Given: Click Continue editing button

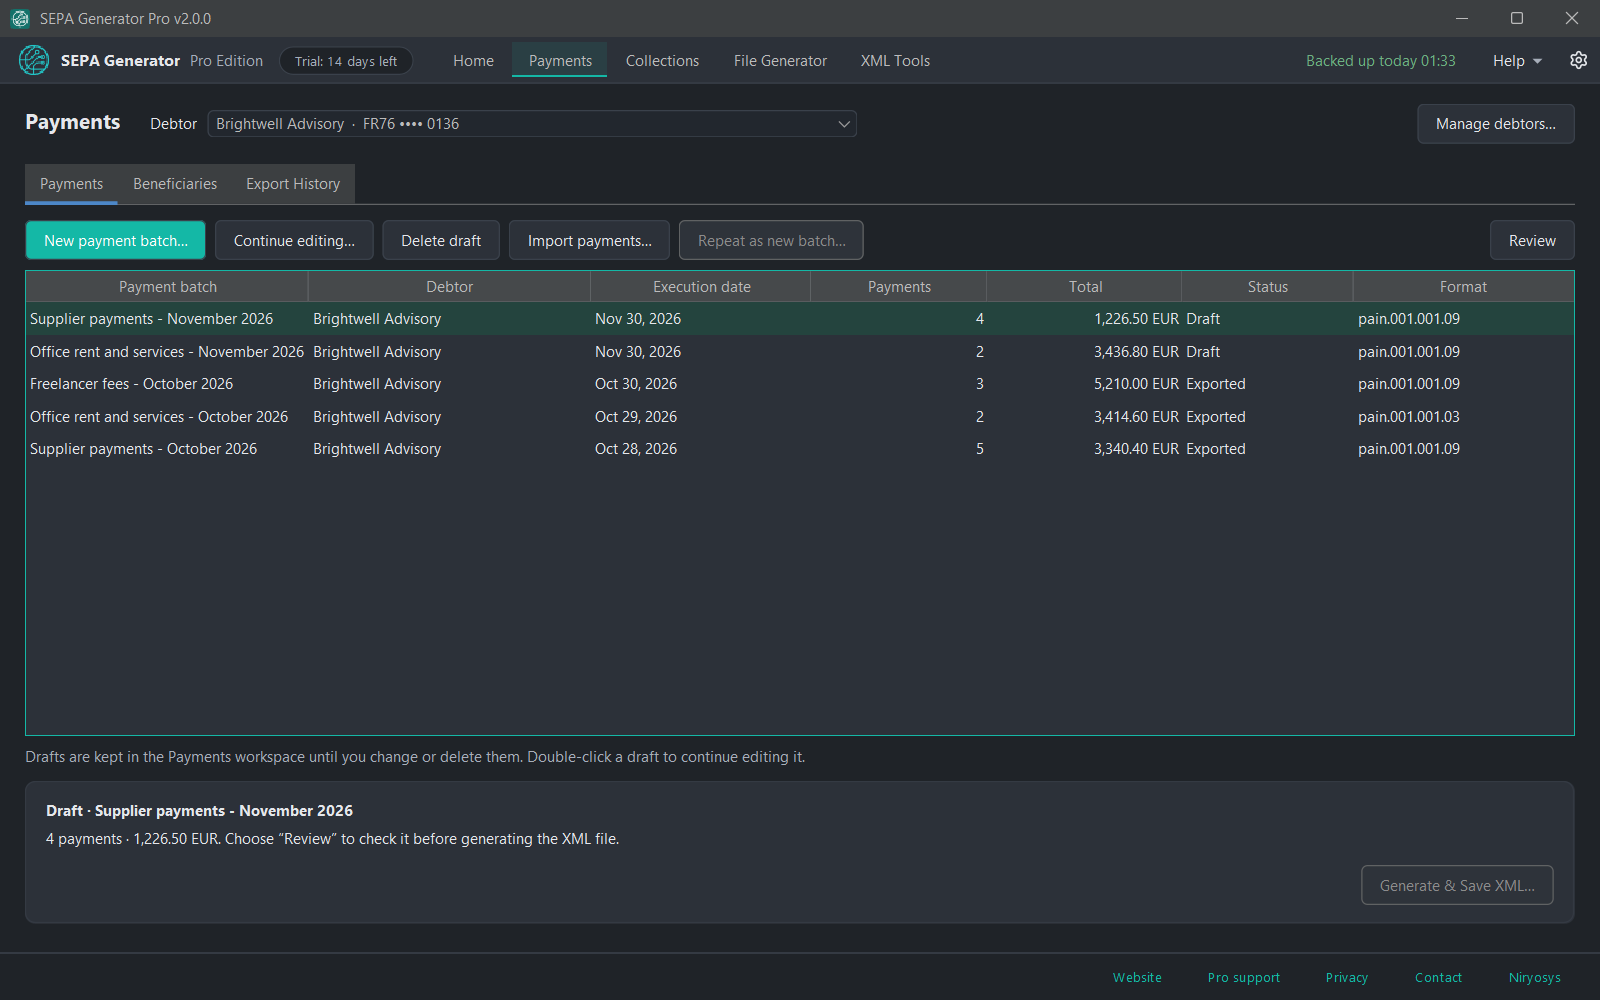Looking at the screenshot, I should point(294,241).
